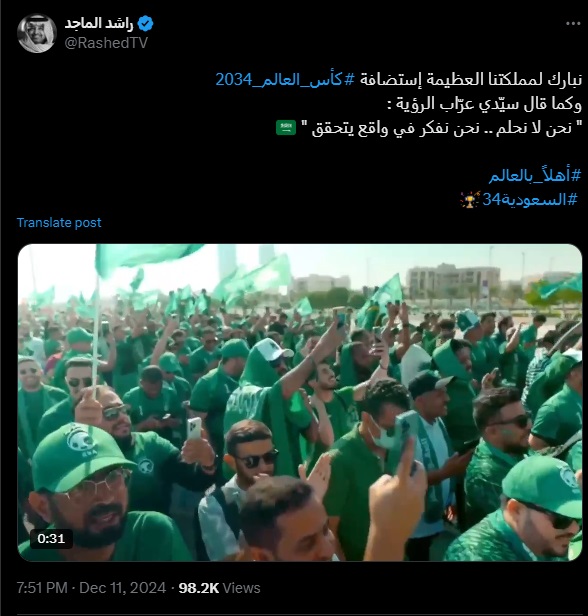
Task: Click Translate post
Action: [59, 223]
